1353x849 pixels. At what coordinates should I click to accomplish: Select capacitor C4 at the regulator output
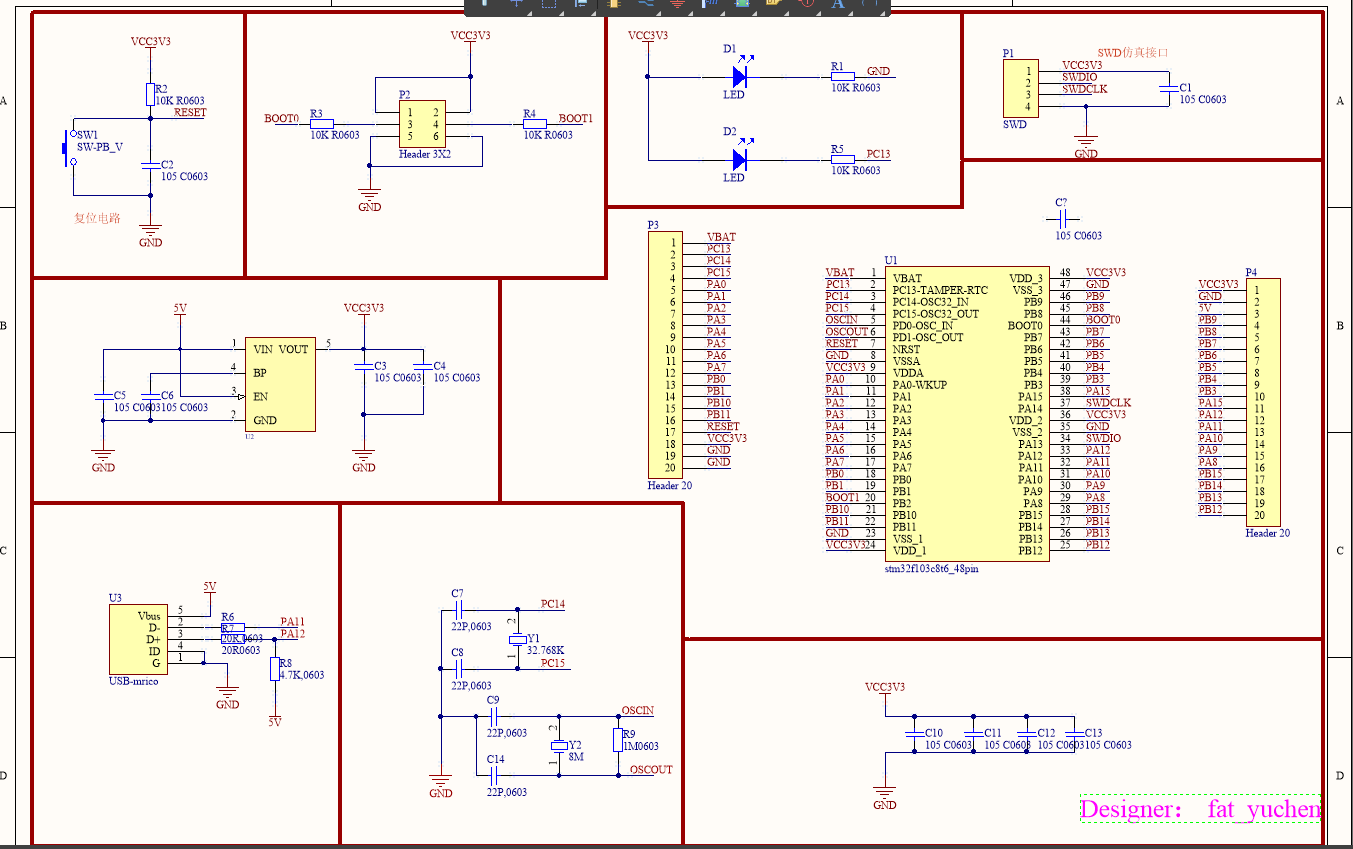point(422,366)
